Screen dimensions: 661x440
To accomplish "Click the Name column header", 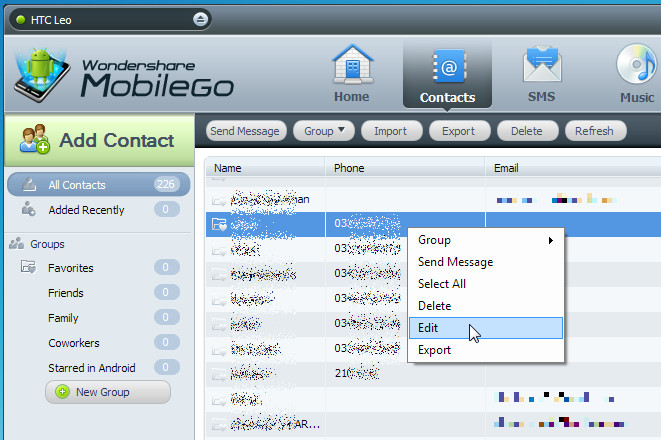I will point(265,168).
